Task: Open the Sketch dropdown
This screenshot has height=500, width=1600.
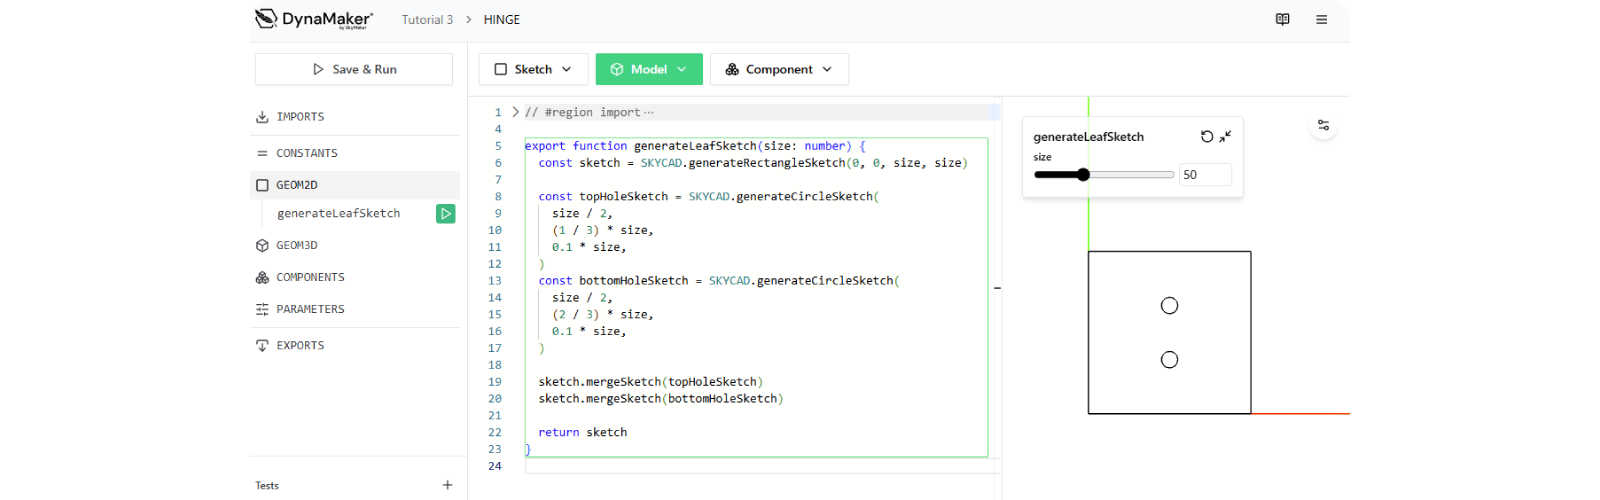Action: pyautogui.click(x=533, y=69)
